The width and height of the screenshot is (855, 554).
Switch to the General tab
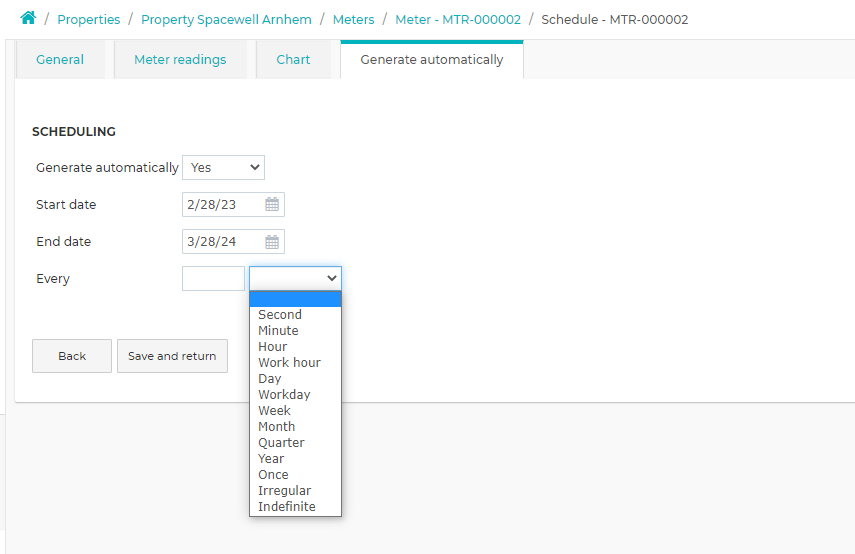60,59
